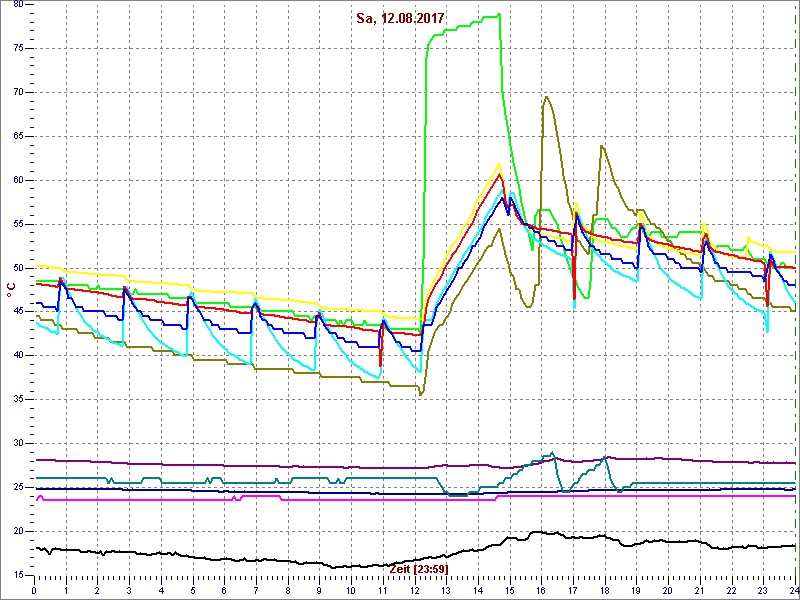Image resolution: width=800 pixels, height=600 pixels.
Task: Click hour 3 on the time axis
Action: [129, 590]
